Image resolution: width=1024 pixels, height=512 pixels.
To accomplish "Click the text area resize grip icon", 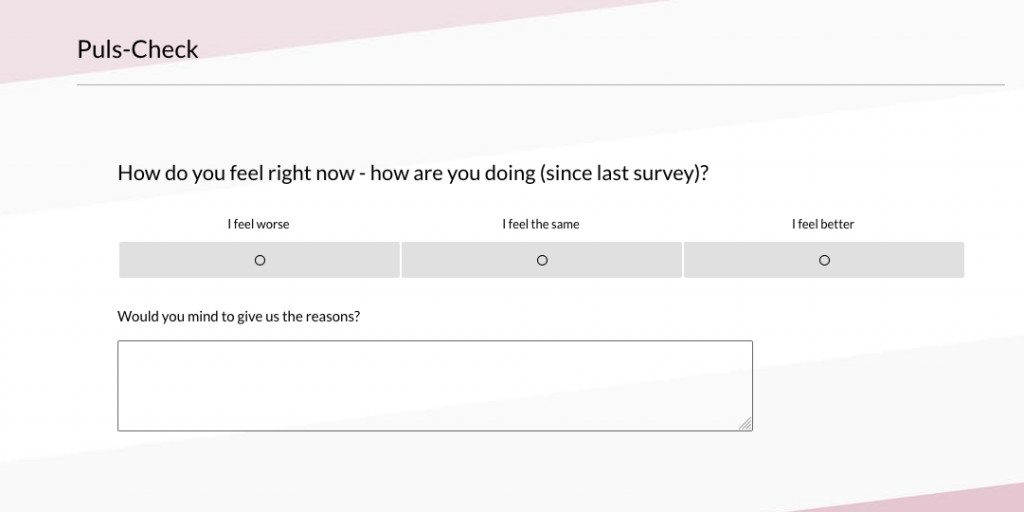I will [x=745, y=423].
